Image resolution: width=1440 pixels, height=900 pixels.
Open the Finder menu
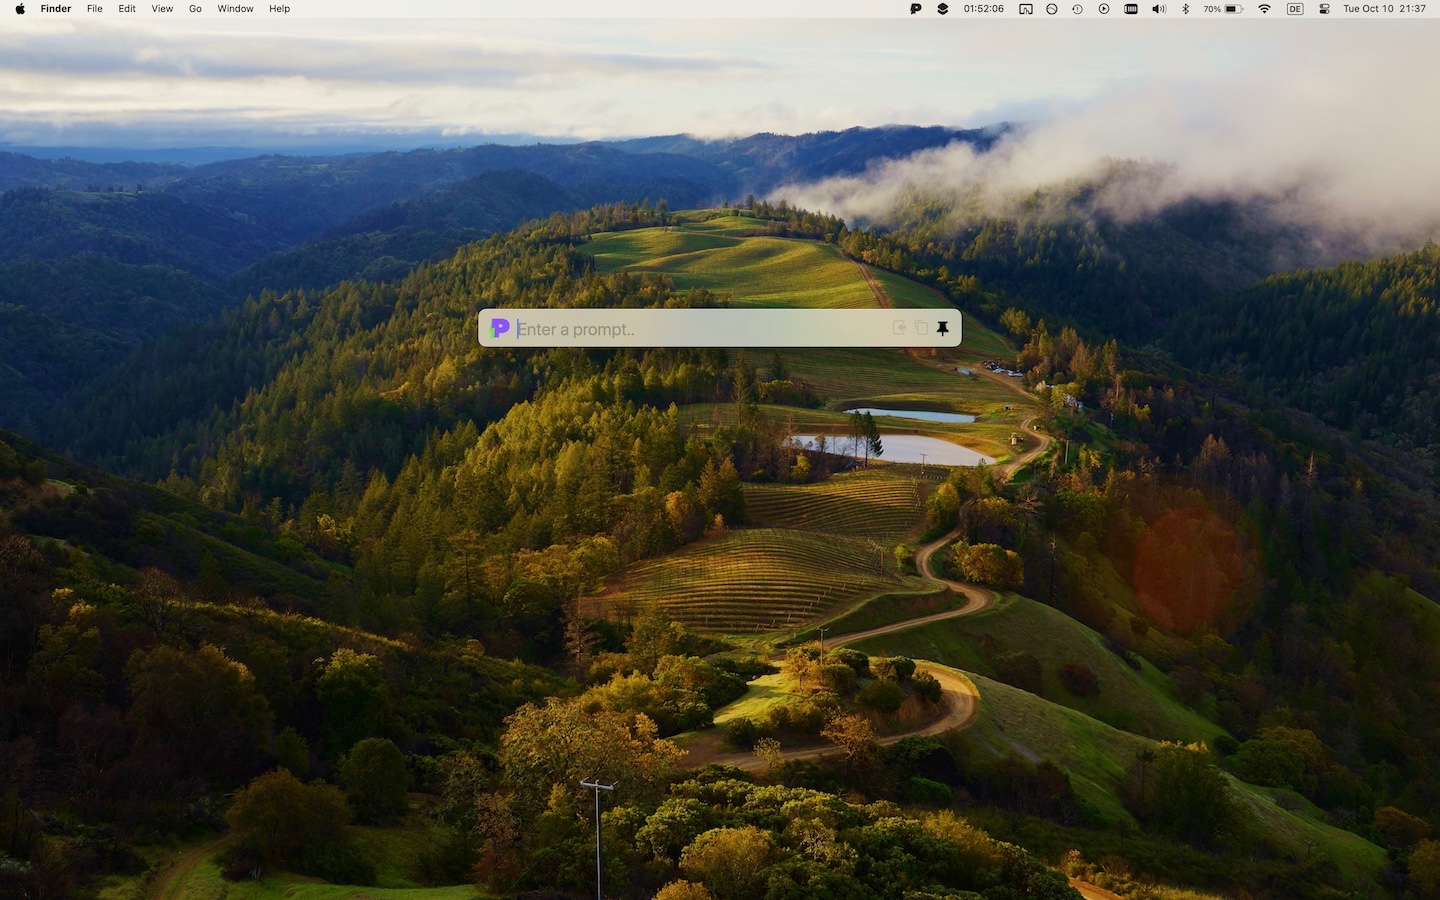[56, 9]
